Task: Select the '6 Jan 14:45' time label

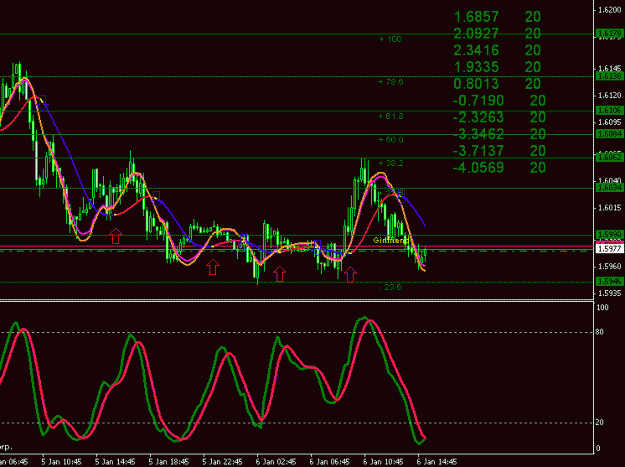Action: point(437,462)
